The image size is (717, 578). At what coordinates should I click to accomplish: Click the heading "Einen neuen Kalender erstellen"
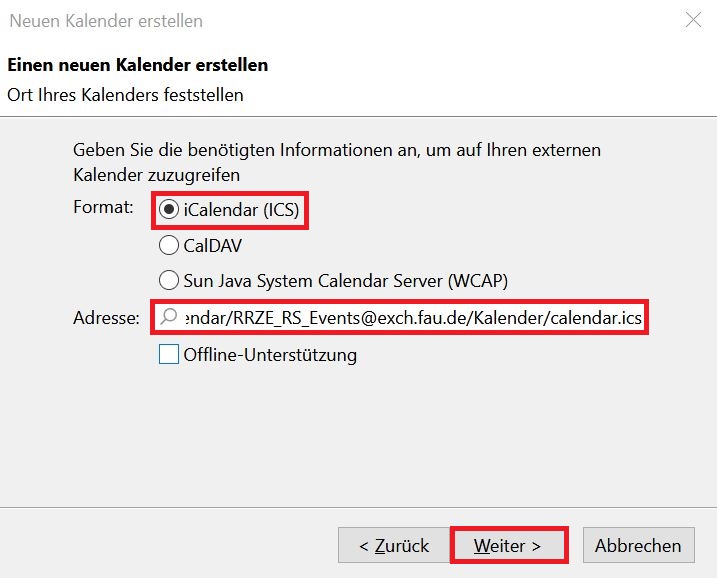(x=137, y=66)
